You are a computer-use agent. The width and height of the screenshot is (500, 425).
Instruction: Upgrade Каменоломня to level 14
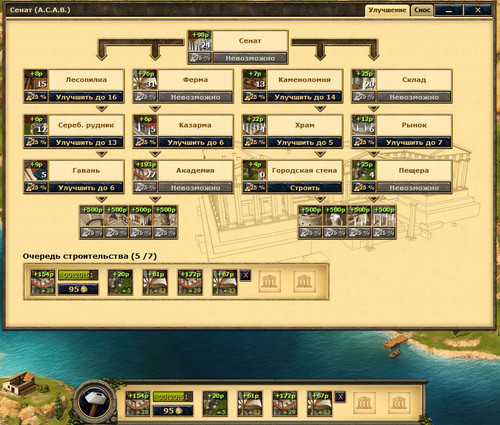pos(305,97)
